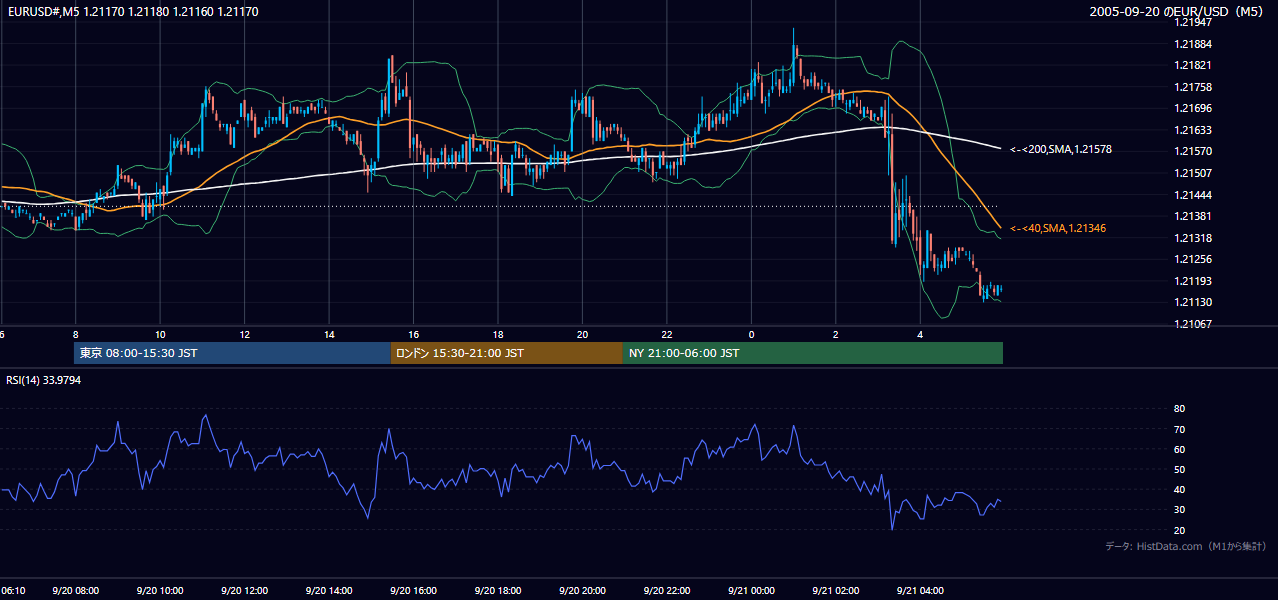Click RSI scale value 50
The width and height of the screenshot is (1278, 600).
click(x=1179, y=469)
